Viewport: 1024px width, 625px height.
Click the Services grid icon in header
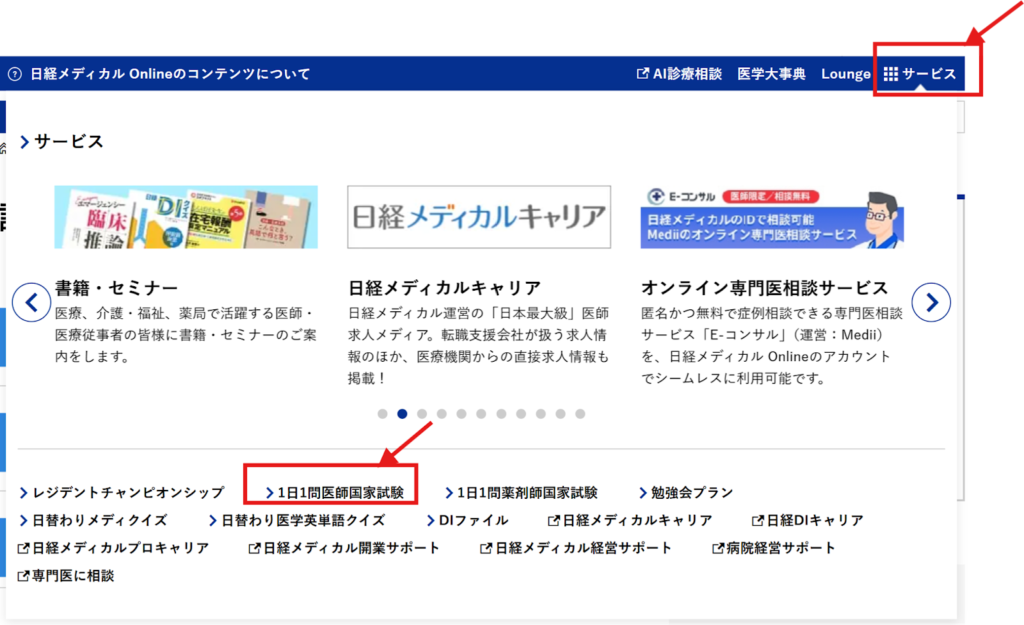coord(891,74)
